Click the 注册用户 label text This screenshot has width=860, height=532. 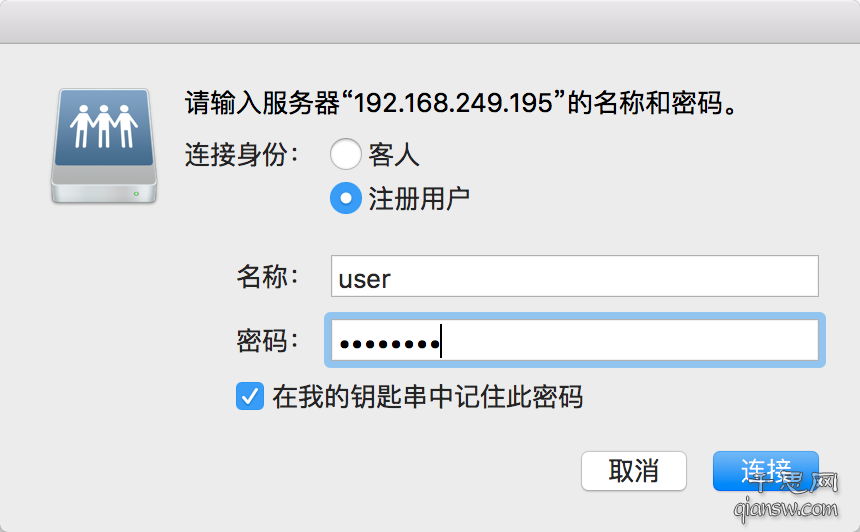419,199
